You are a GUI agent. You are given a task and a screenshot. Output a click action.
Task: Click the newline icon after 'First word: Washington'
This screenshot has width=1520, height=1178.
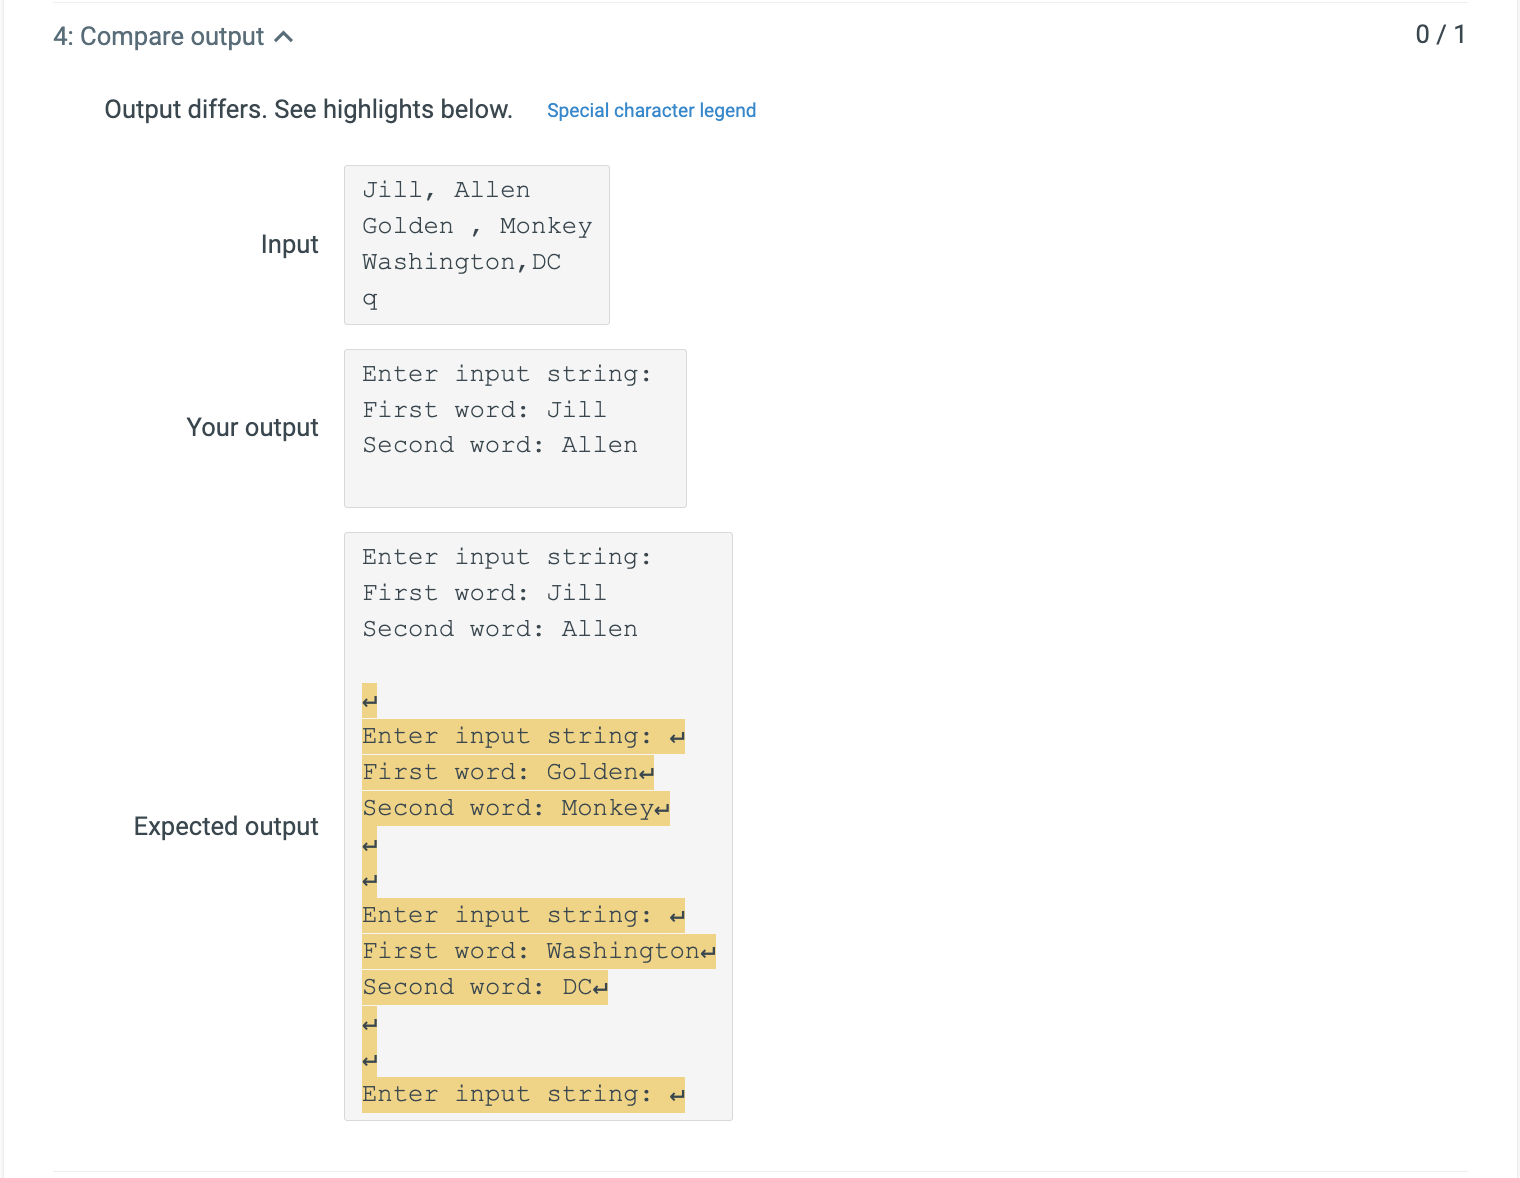[708, 951]
